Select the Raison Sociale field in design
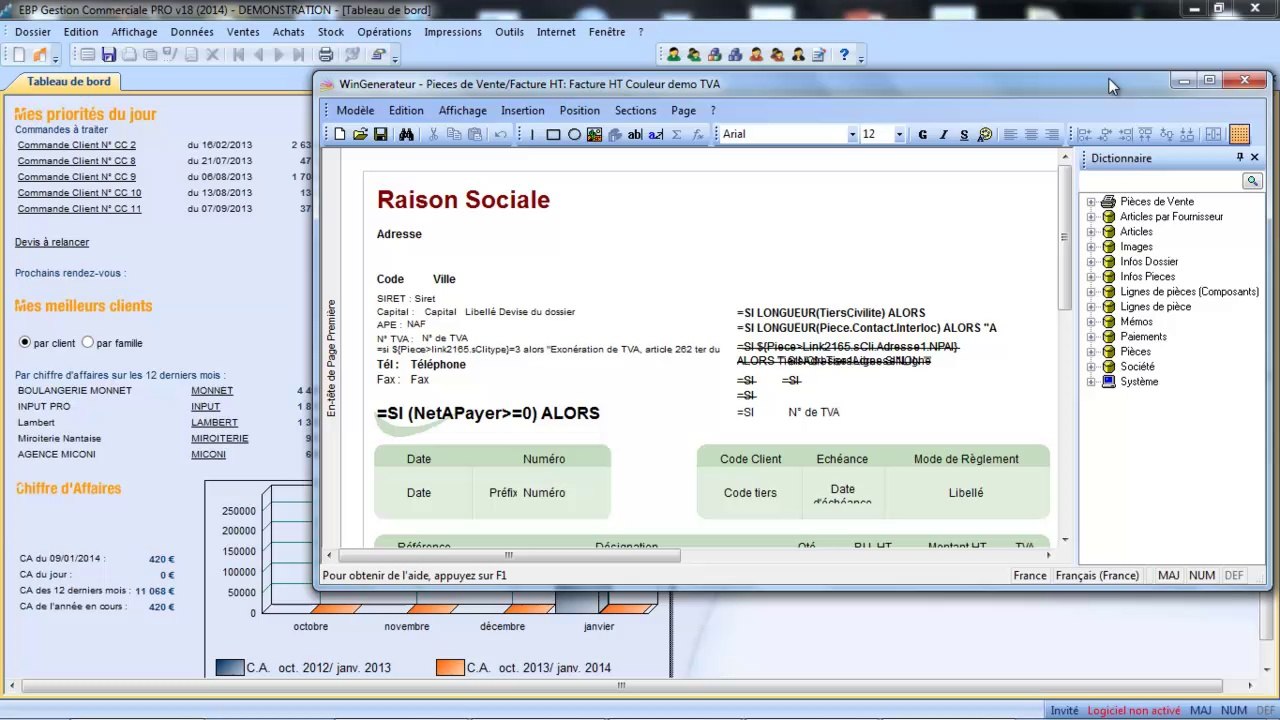This screenshot has width=1280, height=720. point(463,200)
